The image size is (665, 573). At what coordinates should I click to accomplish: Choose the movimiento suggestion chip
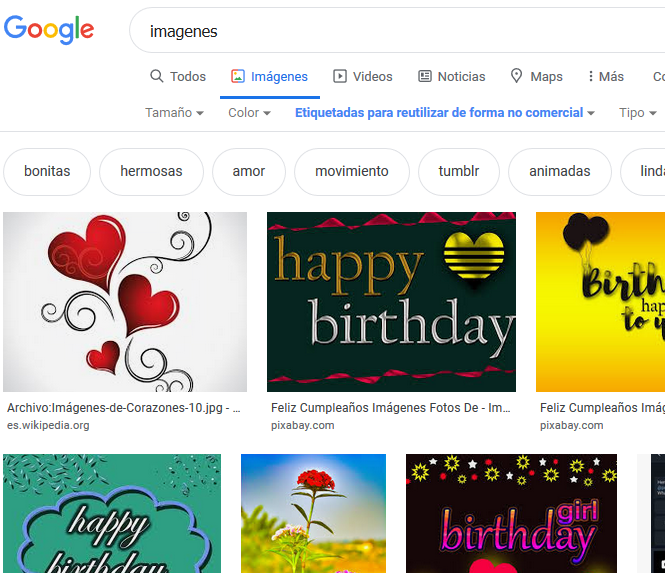[x=352, y=171]
